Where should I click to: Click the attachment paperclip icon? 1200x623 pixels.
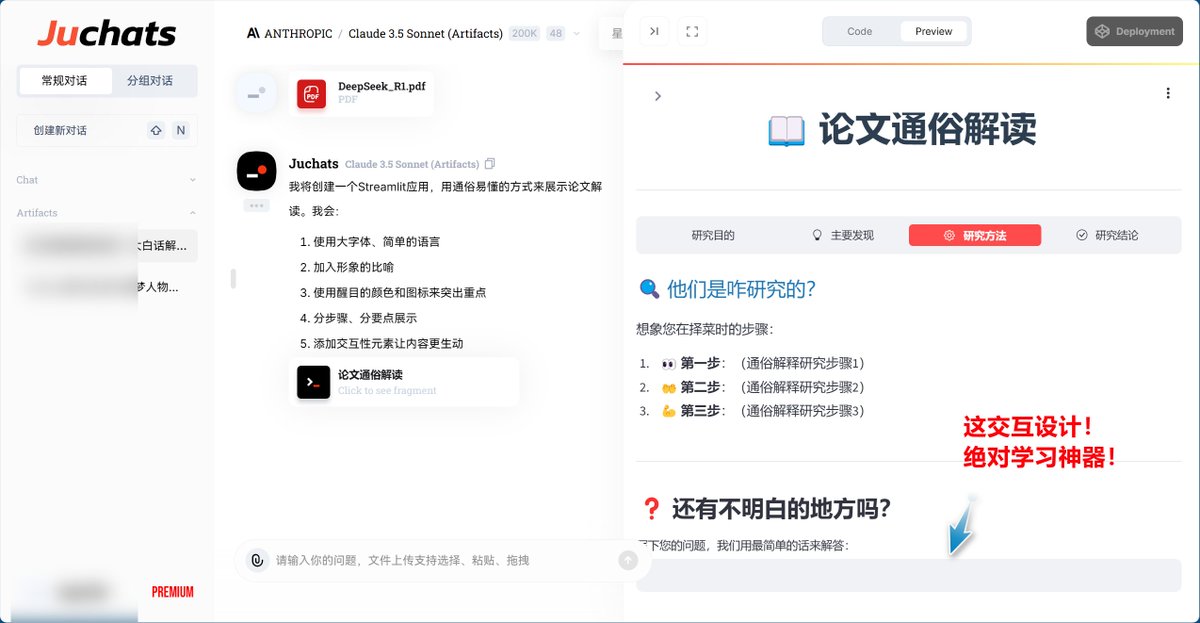click(x=257, y=560)
